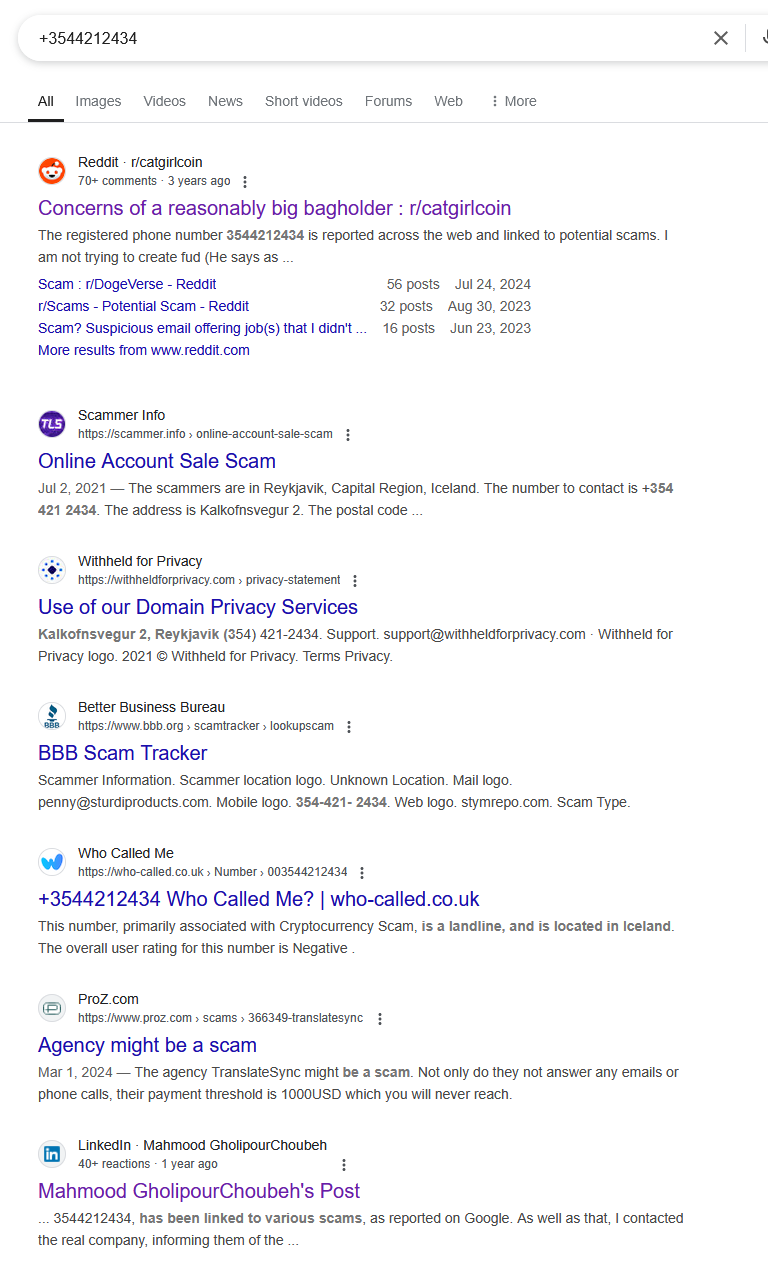The width and height of the screenshot is (768, 1276).
Task: Open BBB Scam Tracker result link
Action: coord(123,753)
